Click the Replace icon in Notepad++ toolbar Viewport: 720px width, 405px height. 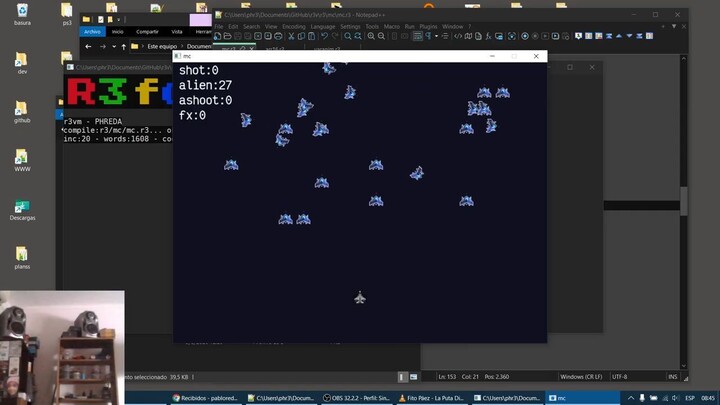pyautogui.click(x=358, y=36)
